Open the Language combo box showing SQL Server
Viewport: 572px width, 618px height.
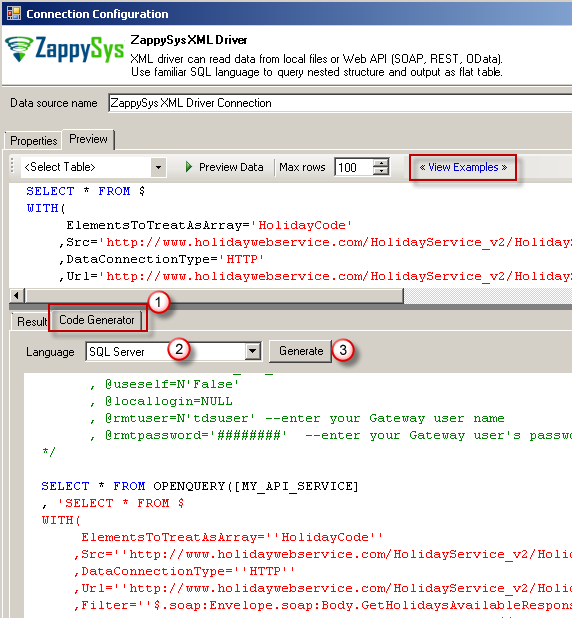coord(173,351)
